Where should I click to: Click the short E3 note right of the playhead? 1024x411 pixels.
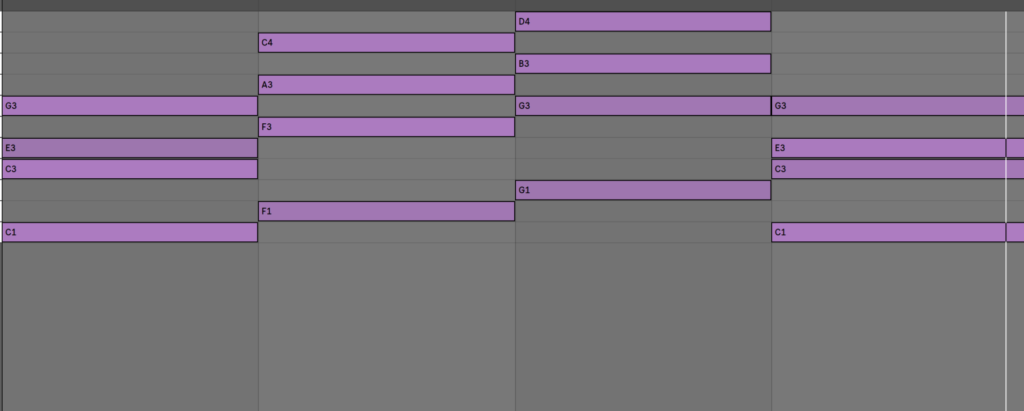coord(1015,148)
